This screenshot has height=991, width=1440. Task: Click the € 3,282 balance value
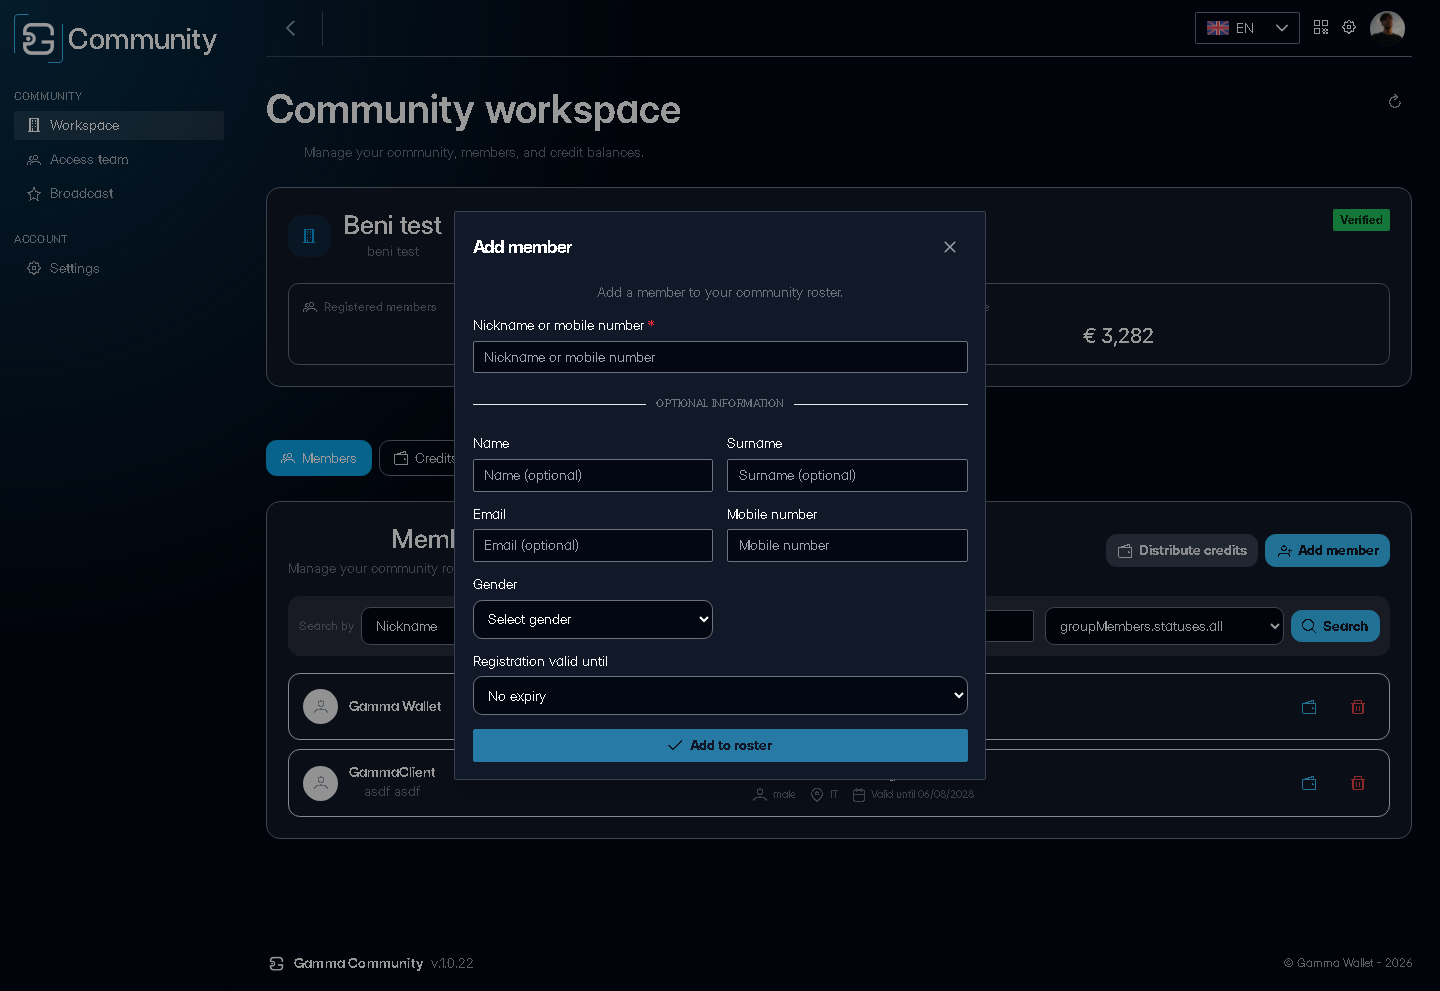click(x=1118, y=336)
